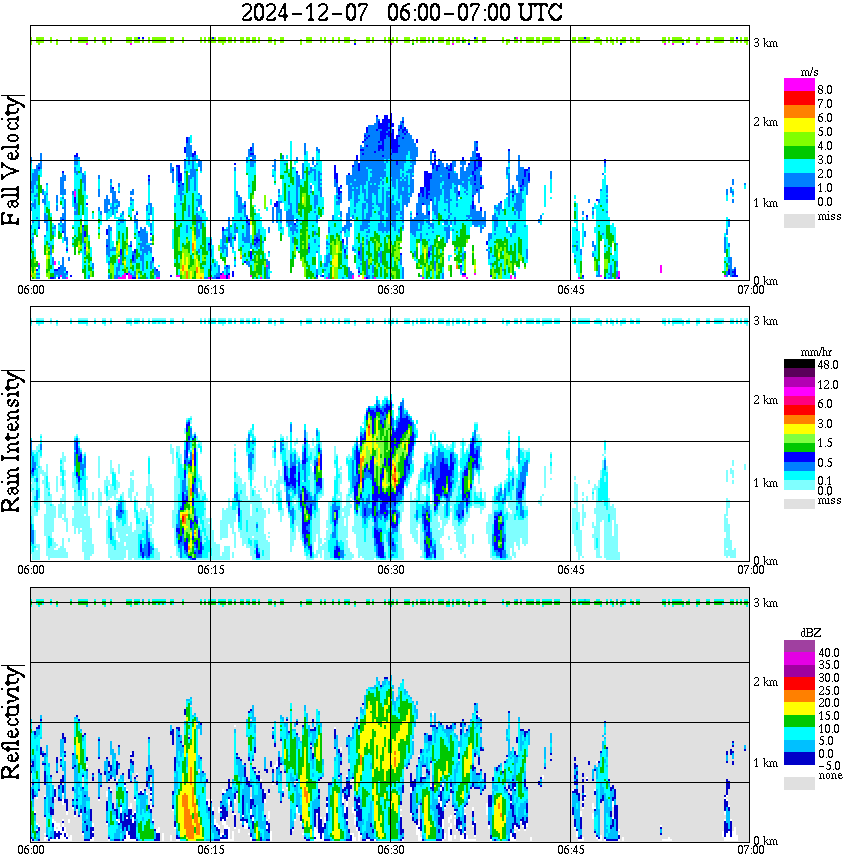Pick the black swatch in the mm/hr legend

[x=799, y=364]
